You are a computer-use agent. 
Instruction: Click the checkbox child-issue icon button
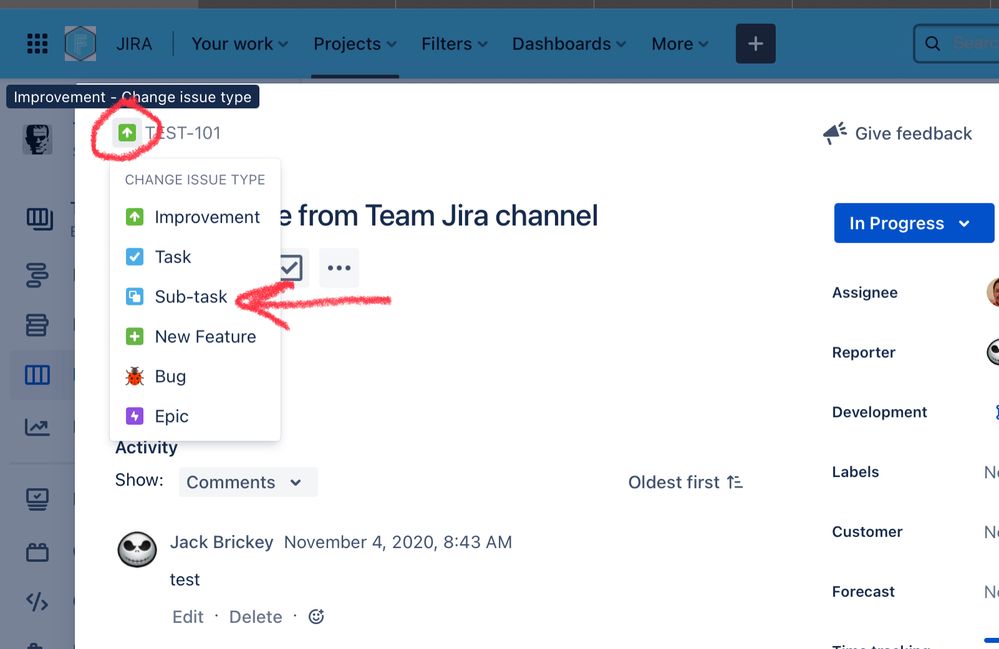click(x=293, y=267)
